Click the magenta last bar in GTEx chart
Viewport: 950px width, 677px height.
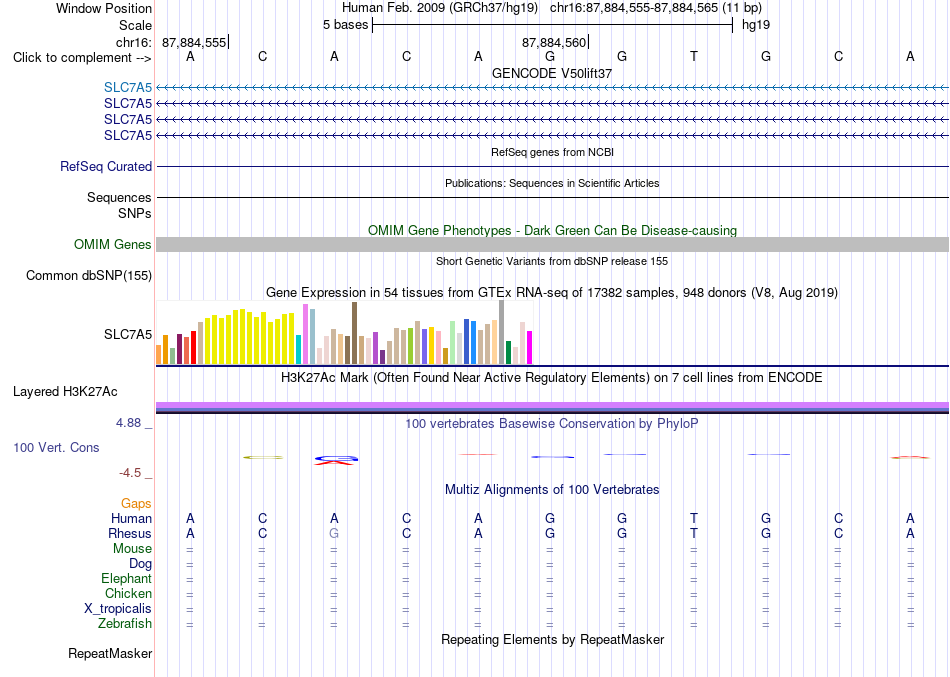[x=529, y=347]
